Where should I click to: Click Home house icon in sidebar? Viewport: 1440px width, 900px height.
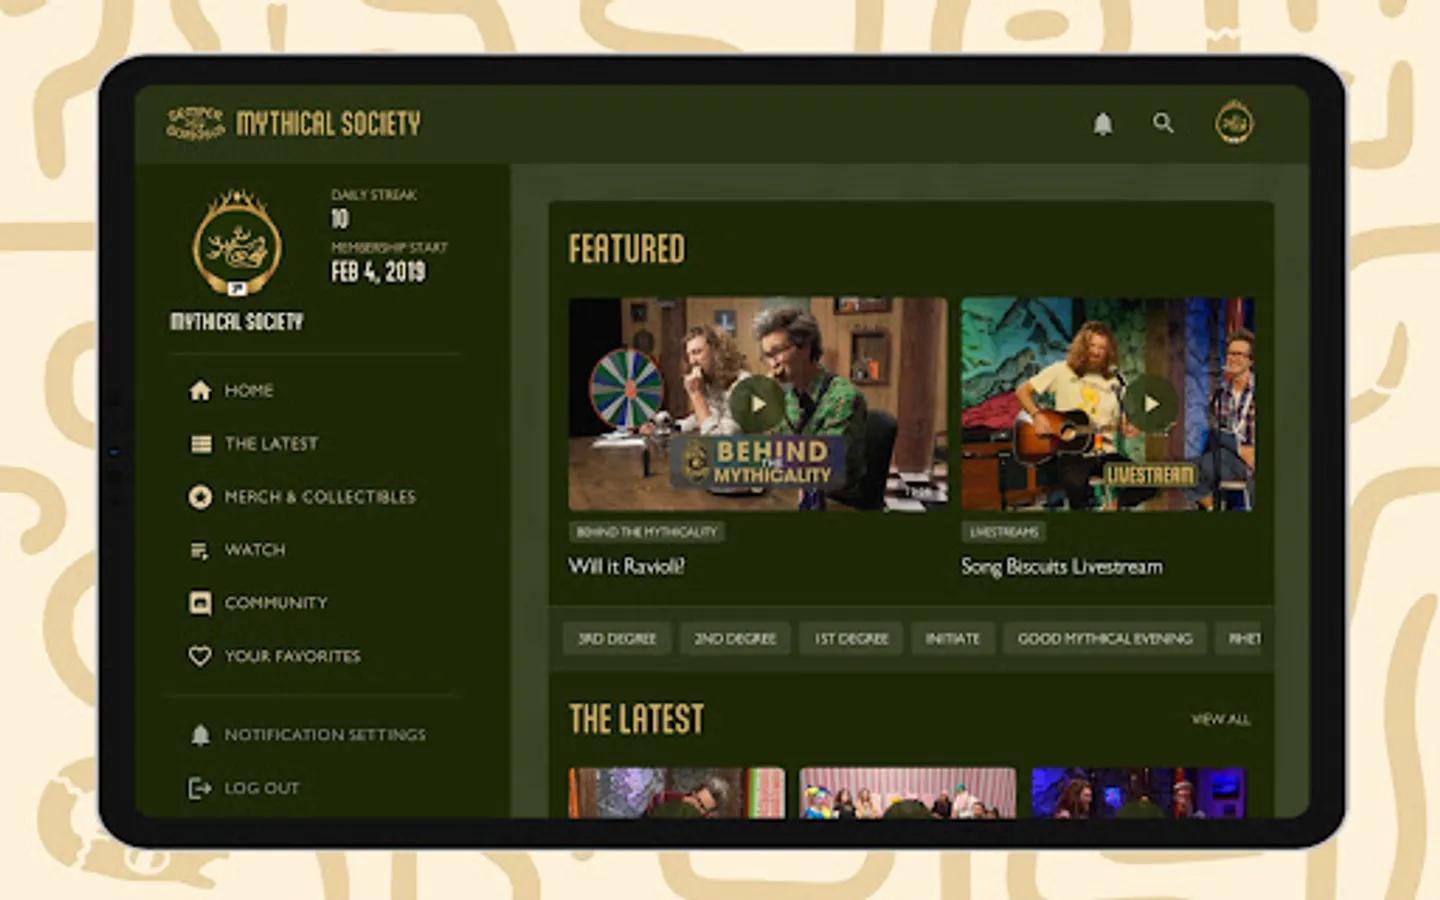pyautogui.click(x=200, y=390)
